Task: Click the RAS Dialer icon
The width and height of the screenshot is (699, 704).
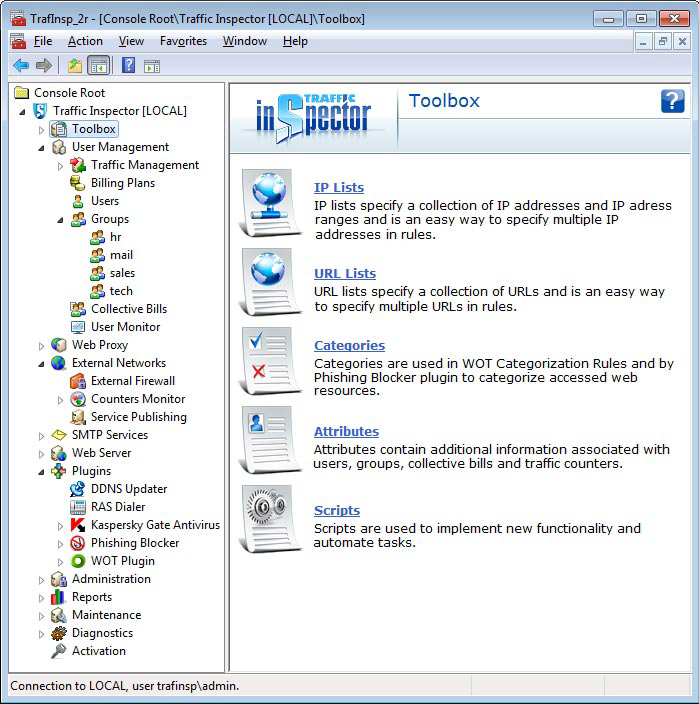Action: [x=77, y=507]
